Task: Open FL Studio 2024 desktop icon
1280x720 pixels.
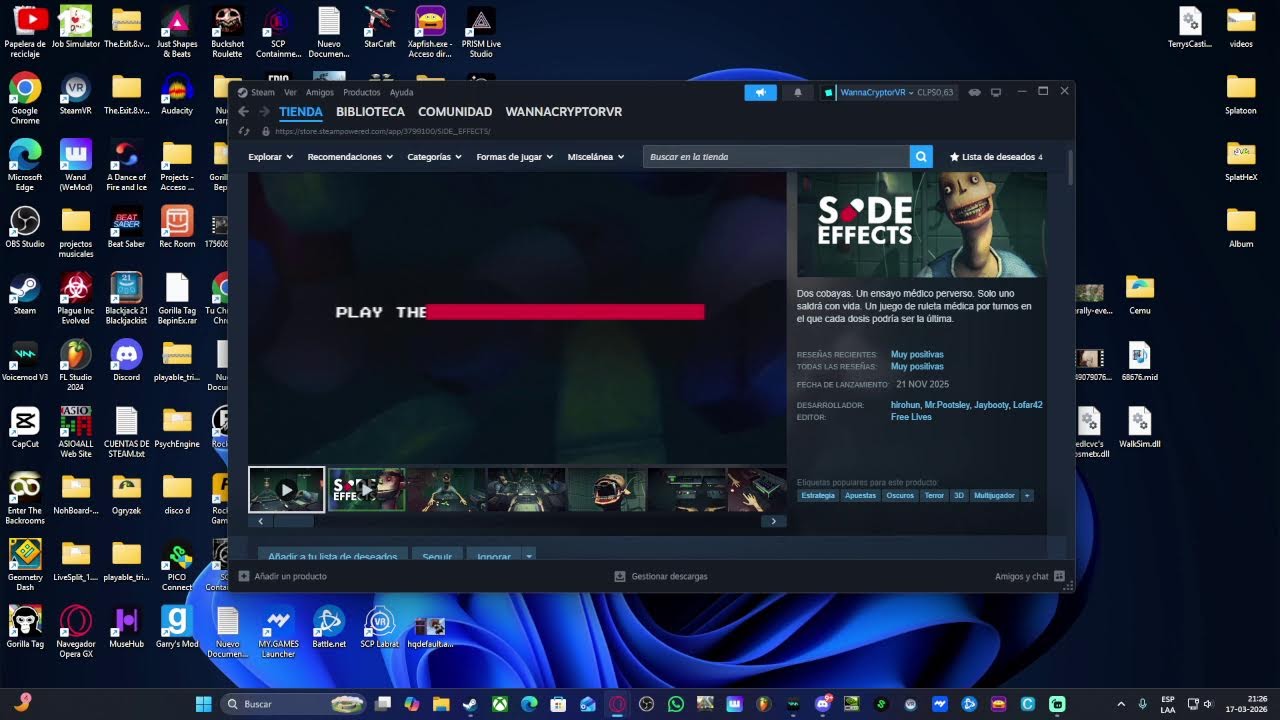Action: tap(76, 364)
